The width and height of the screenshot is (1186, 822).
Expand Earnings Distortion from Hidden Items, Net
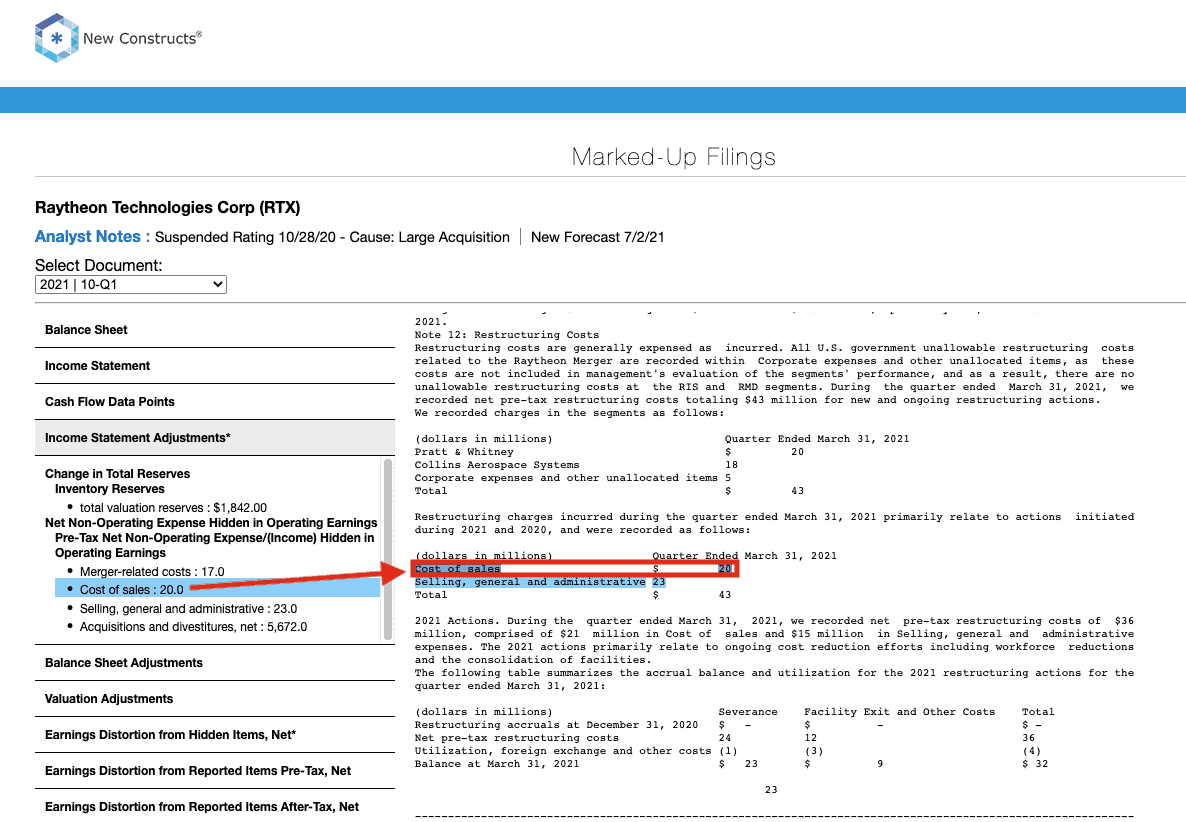pyautogui.click(x=215, y=734)
